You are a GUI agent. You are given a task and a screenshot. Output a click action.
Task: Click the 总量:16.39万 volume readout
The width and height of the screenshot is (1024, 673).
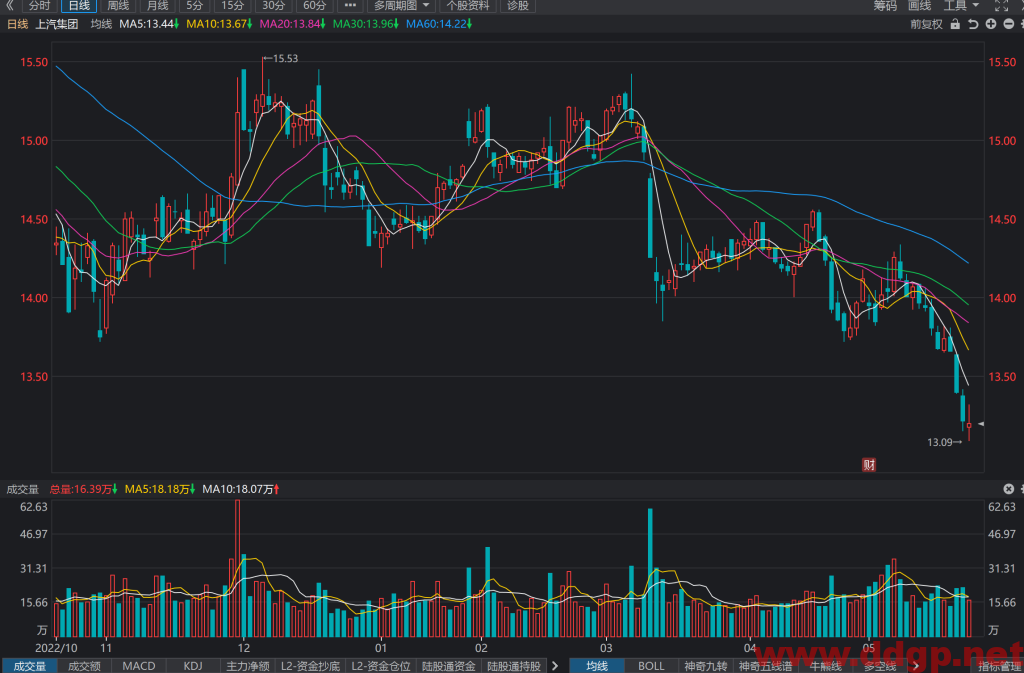click(x=84, y=489)
